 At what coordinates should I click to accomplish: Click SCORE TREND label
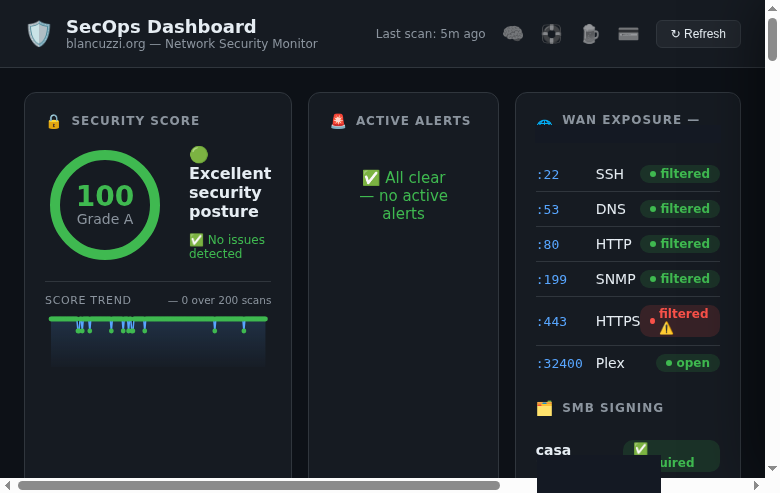pyautogui.click(x=88, y=300)
